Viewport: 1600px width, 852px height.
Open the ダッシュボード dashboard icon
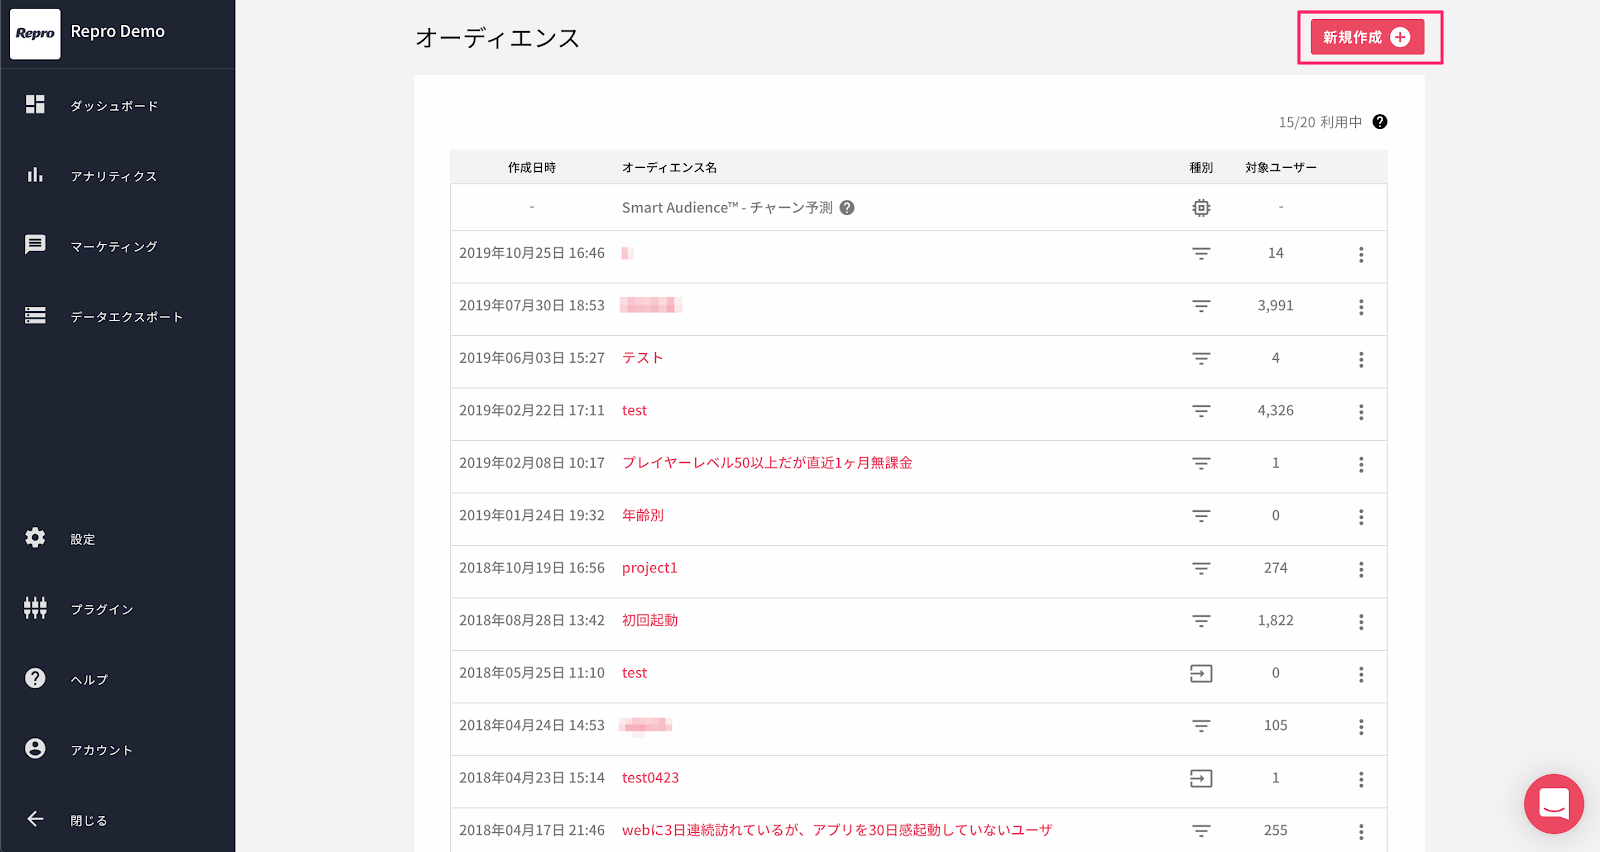35,105
